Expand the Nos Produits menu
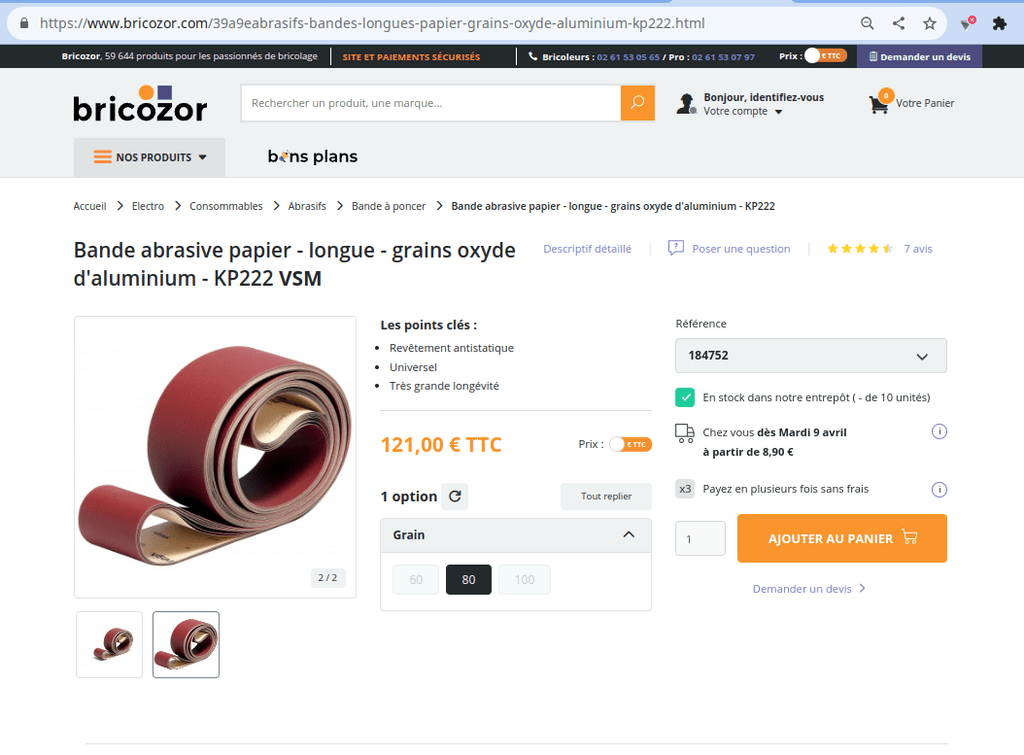 (150, 157)
